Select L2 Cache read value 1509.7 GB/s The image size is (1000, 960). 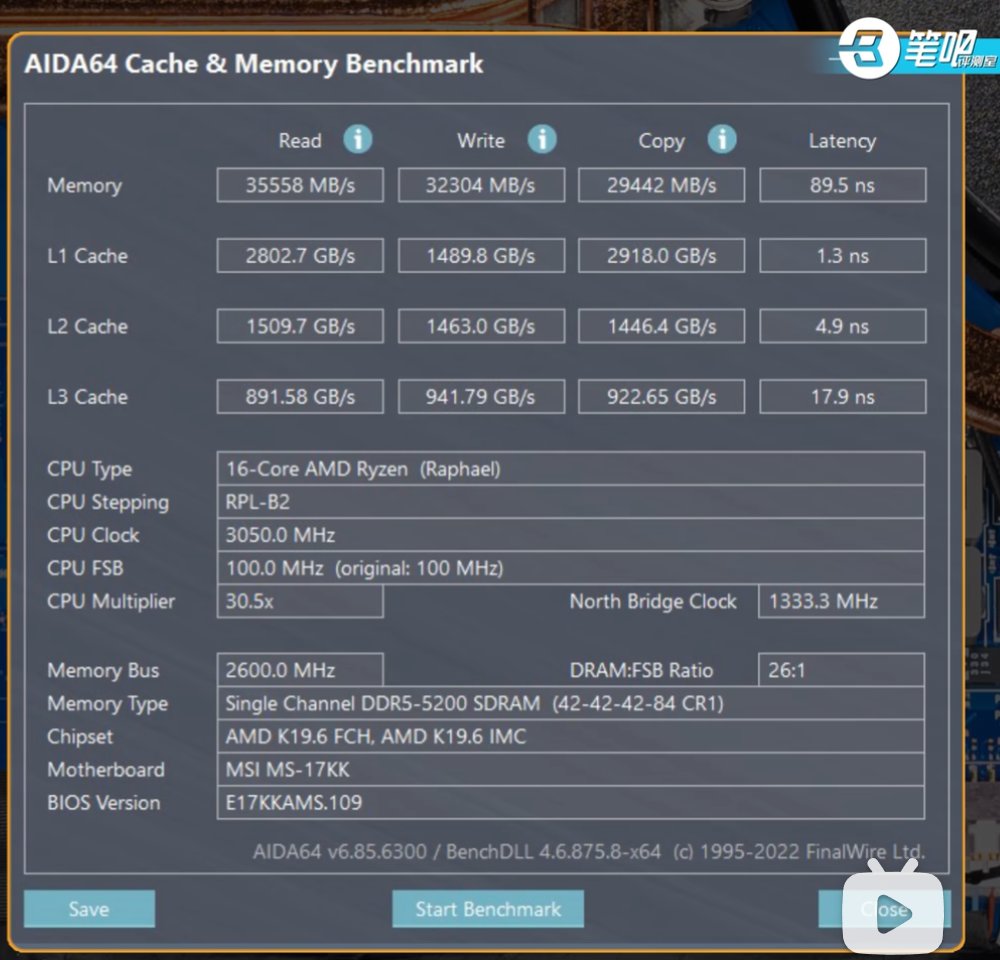coord(300,326)
